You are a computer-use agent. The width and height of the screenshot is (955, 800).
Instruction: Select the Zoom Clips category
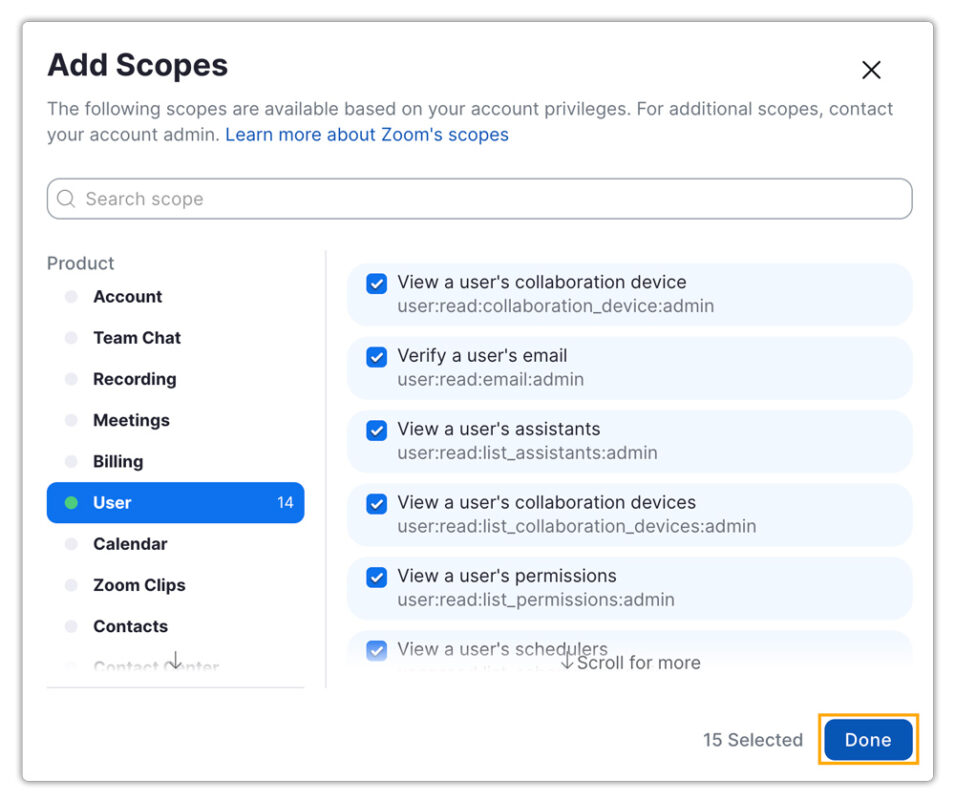pyautogui.click(x=139, y=585)
